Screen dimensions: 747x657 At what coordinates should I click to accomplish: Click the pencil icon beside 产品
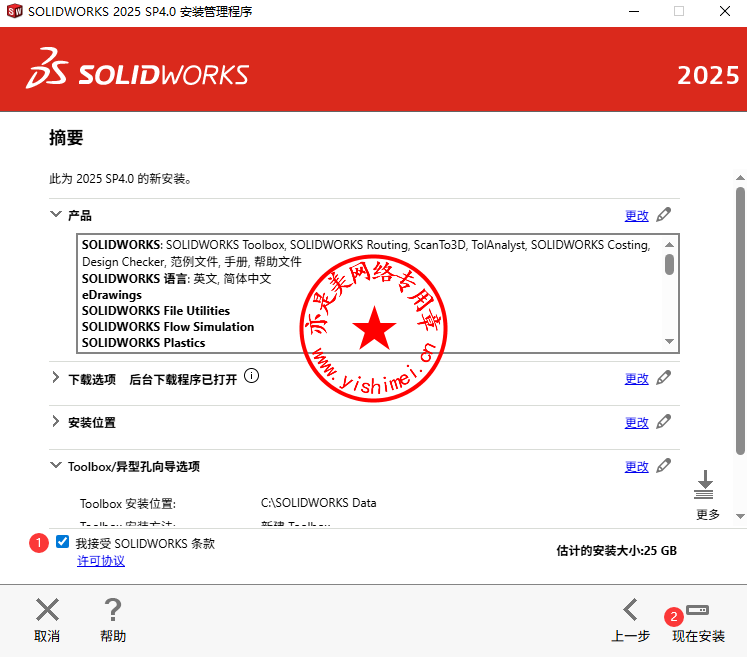(664, 215)
